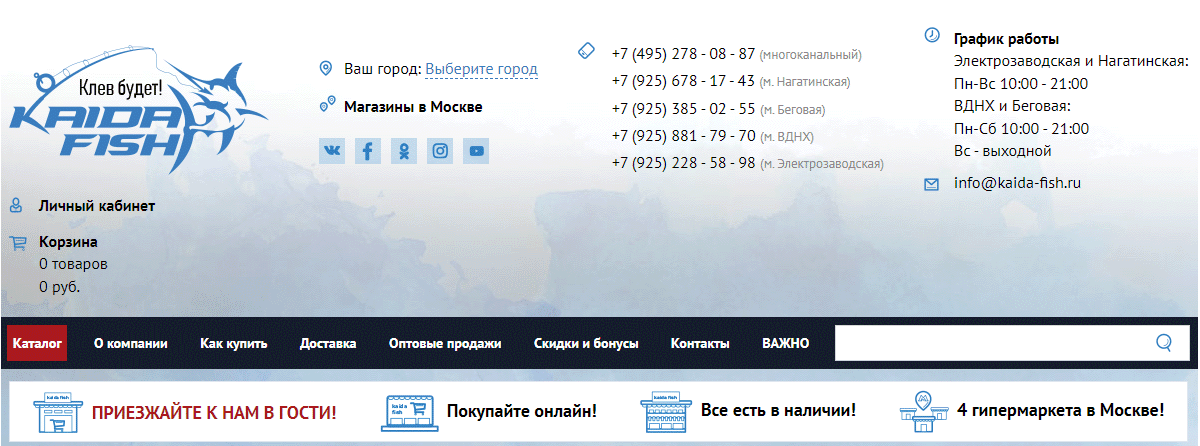Go to the Контакты page
This screenshot has width=1200, height=446.
click(700, 343)
